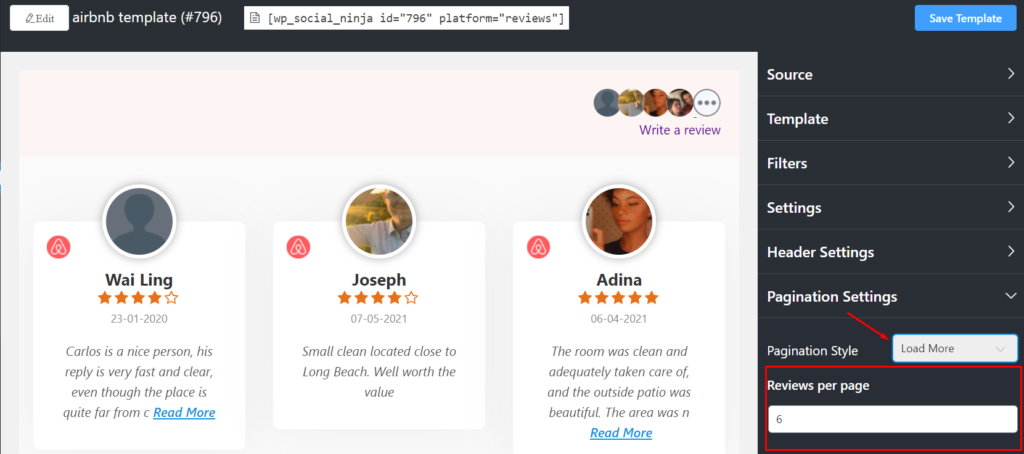Expand Adina's review with Read More

click(621, 432)
